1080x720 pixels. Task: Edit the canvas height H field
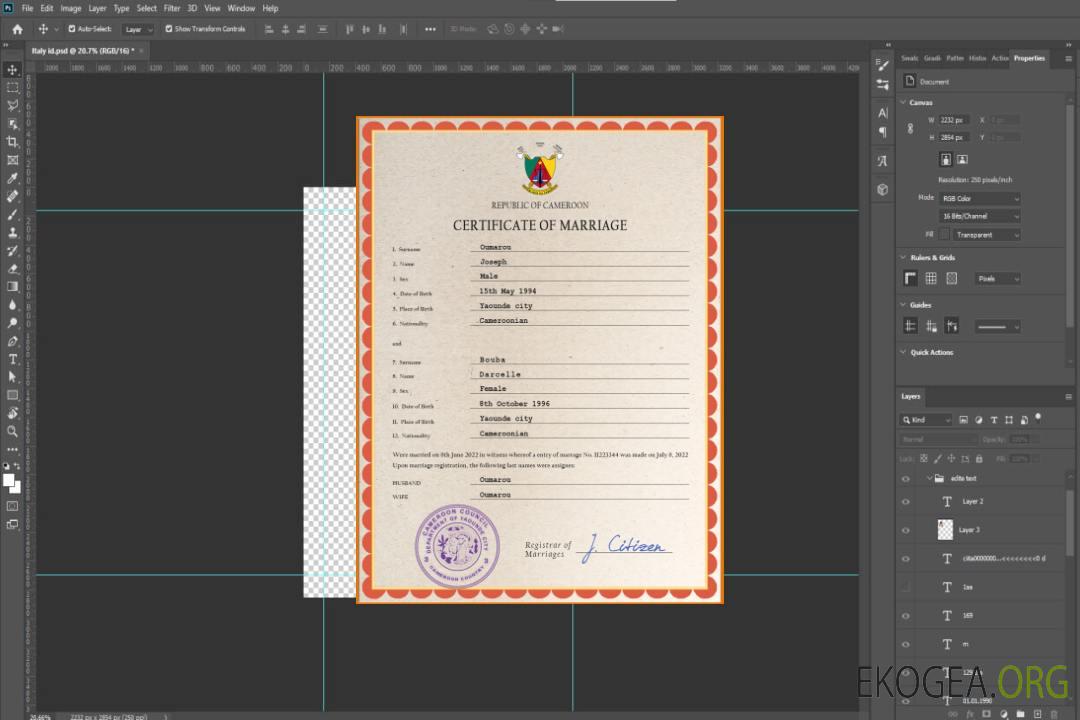point(953,137)
